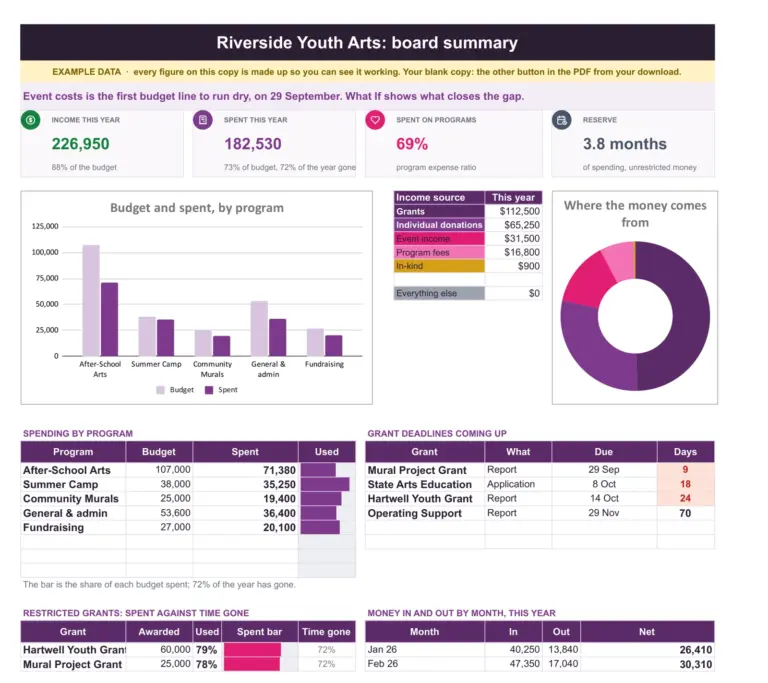Click the Program column header
This screenshot has height=683, width=768.
click(x=73, y=452)
